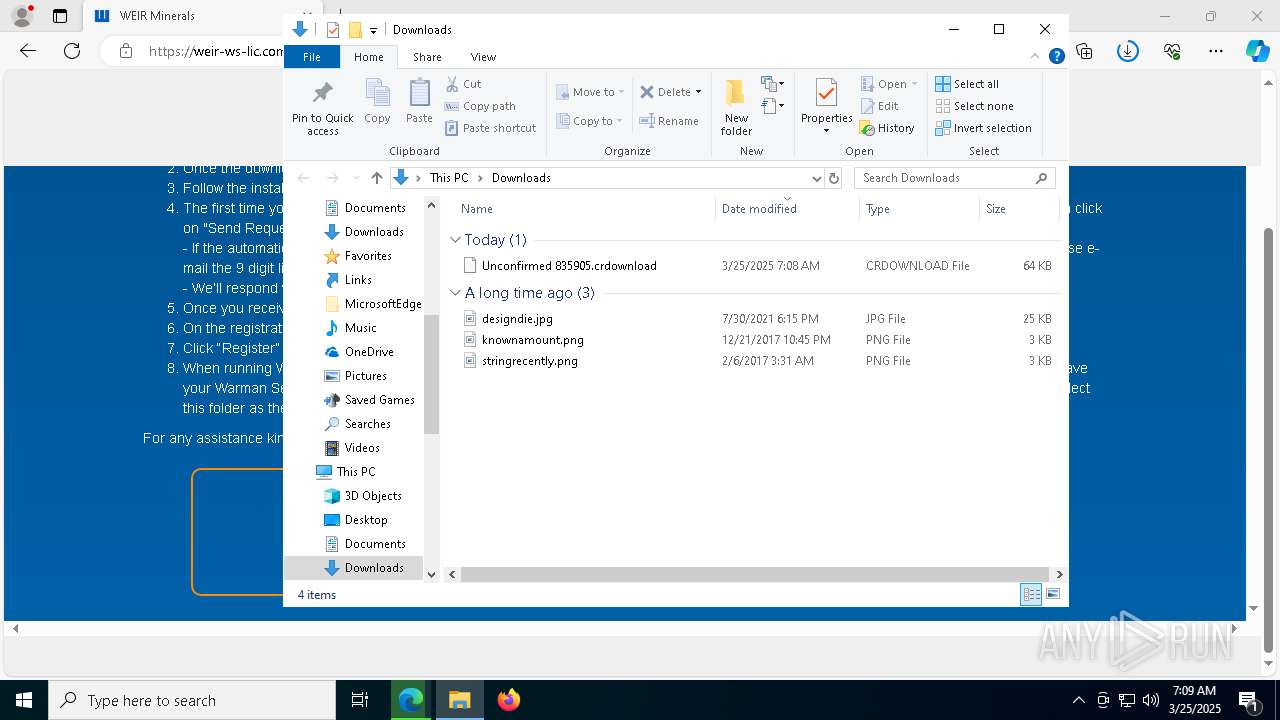The image size is (1280, 720).
Task: Open Firefox from the taskbar
Action: tap(509, 700)
